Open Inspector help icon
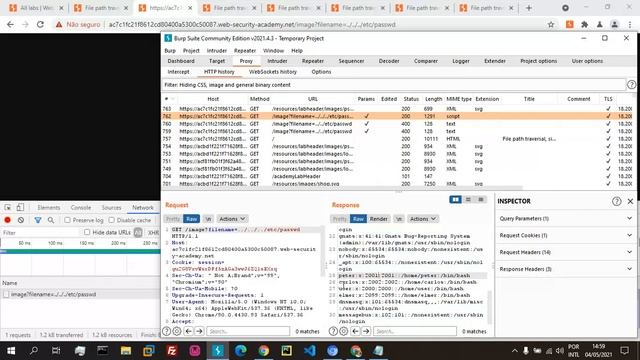 pyautogui.click(x=616, y=201)
